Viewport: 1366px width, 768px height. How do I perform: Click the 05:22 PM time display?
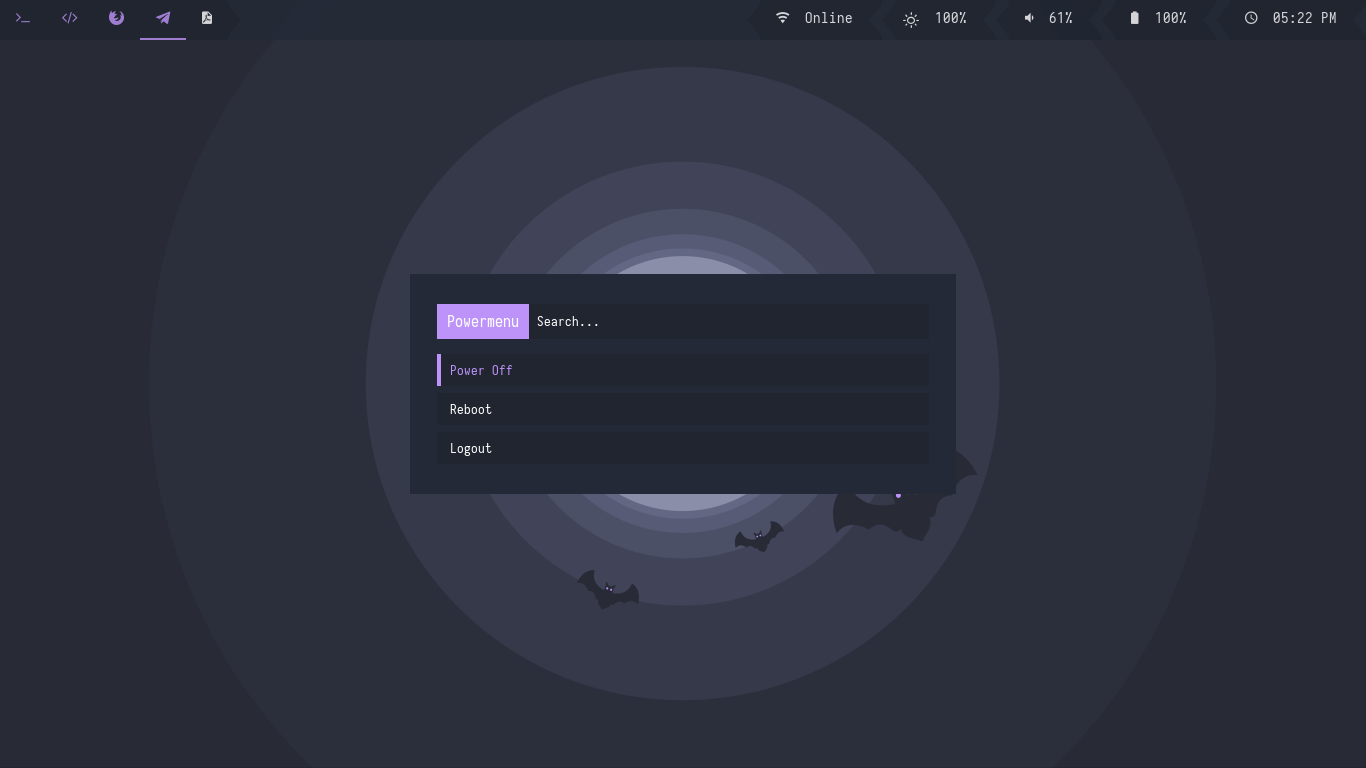click(1305, 18)
